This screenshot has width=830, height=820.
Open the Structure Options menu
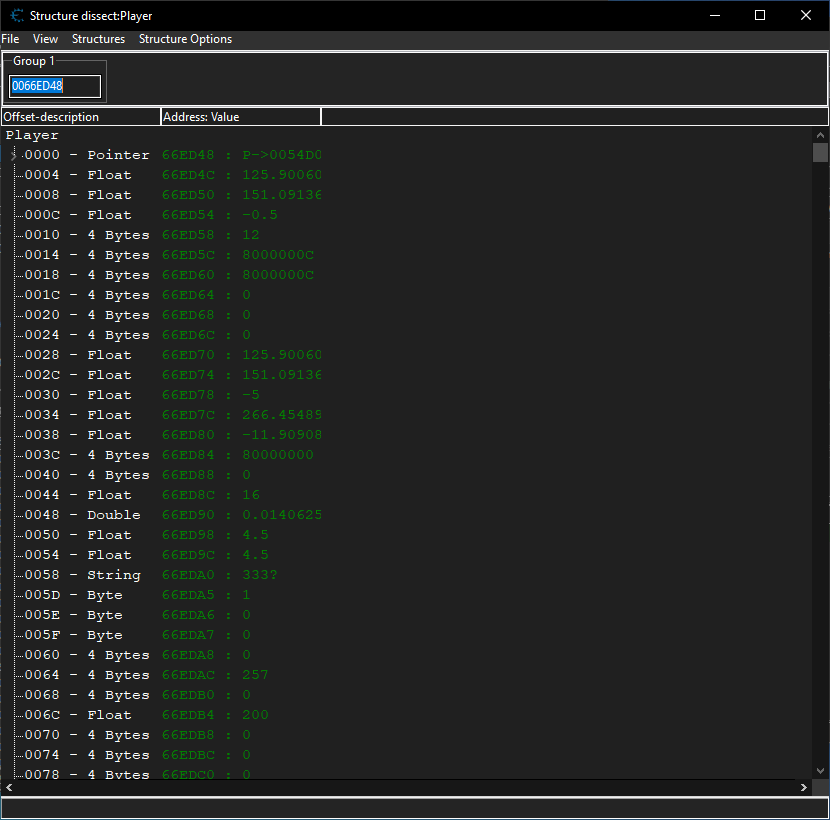coord(185,39)
